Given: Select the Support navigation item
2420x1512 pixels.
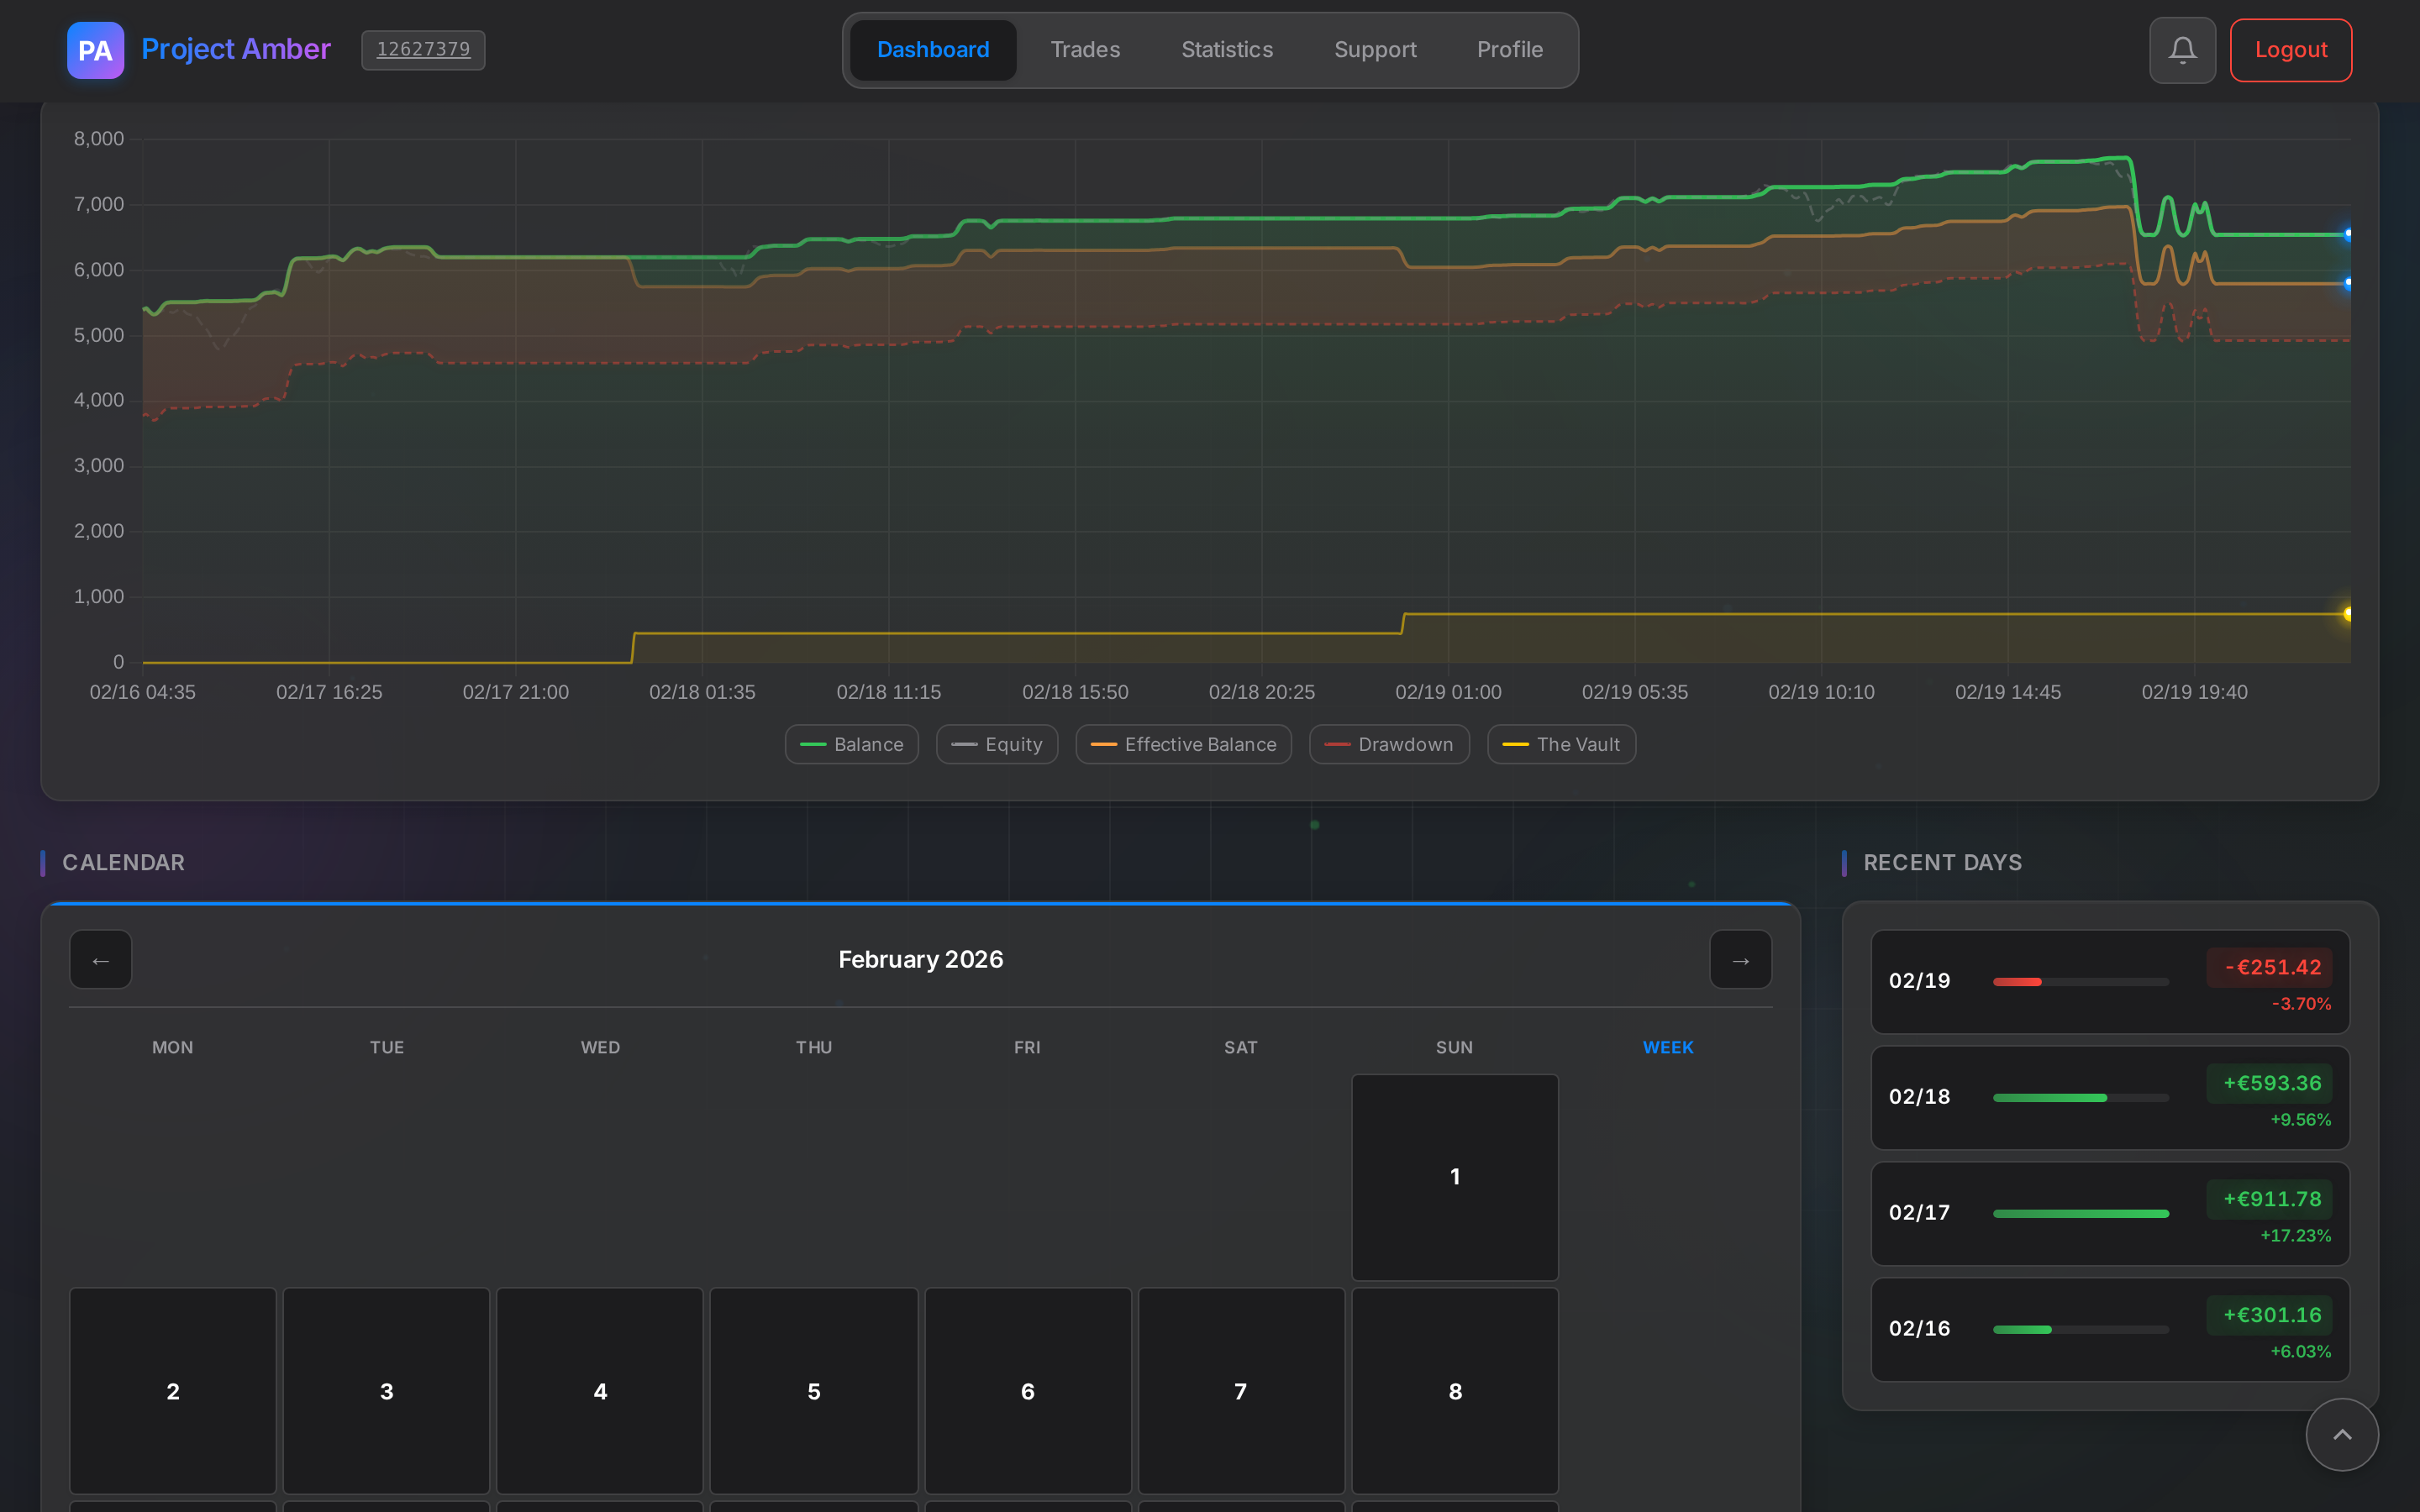Looking at the screenshot, I should [x=1375, y=49].
